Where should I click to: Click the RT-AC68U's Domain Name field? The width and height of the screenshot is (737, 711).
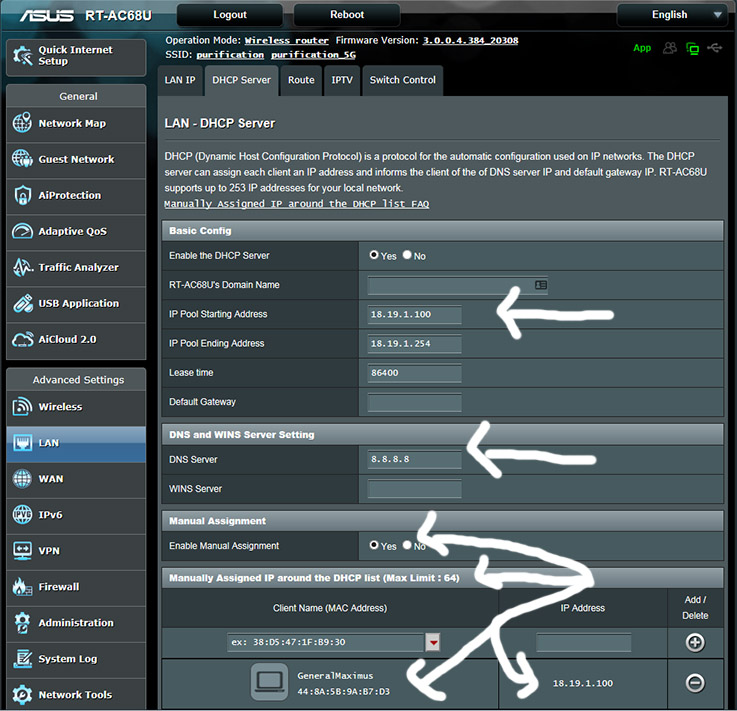coord(458,285)
